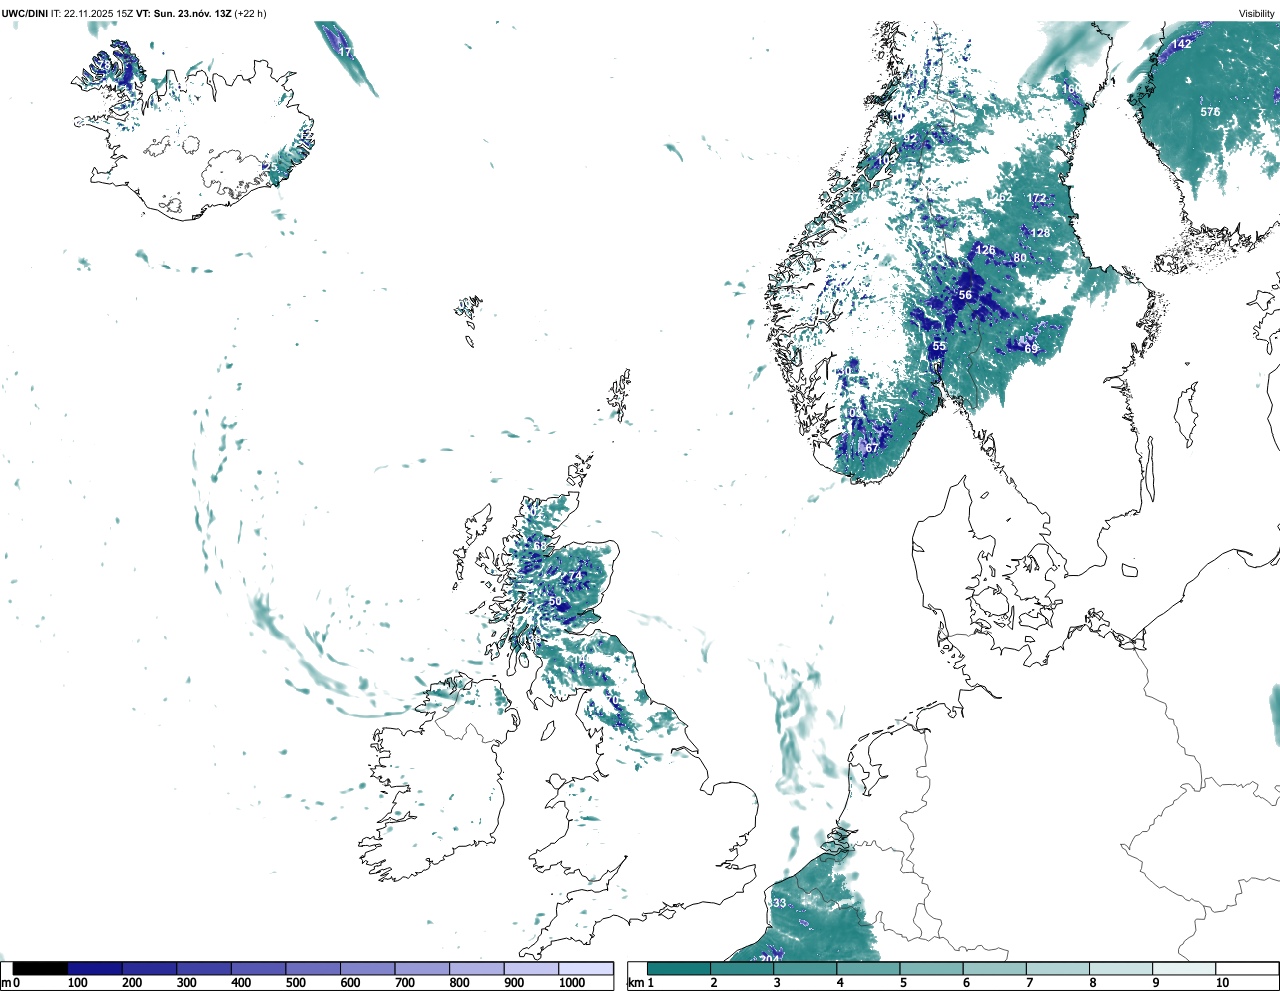Click the '172' visibility value over Sweden
The width and height of the screenshot is (1280, 991).
[1037, 198]
